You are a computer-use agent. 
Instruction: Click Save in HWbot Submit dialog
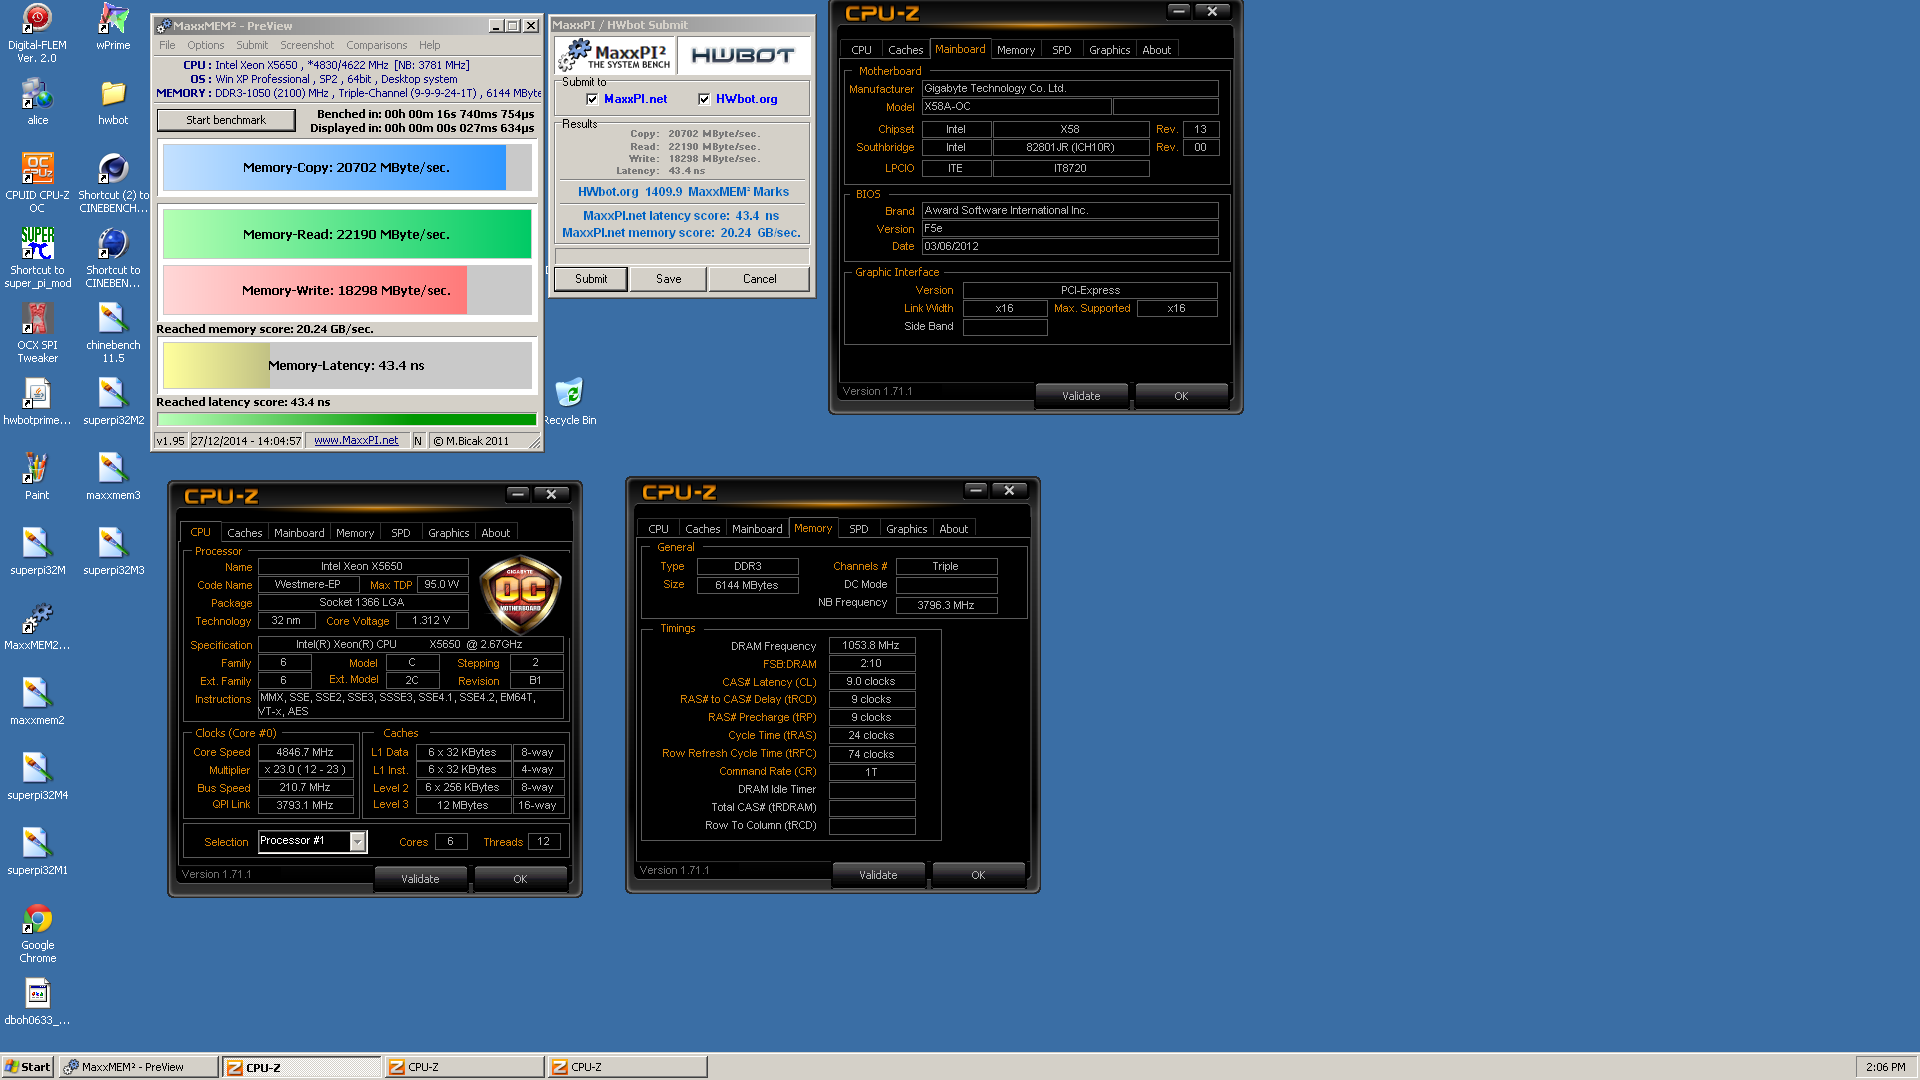click(x=668, y=279)
